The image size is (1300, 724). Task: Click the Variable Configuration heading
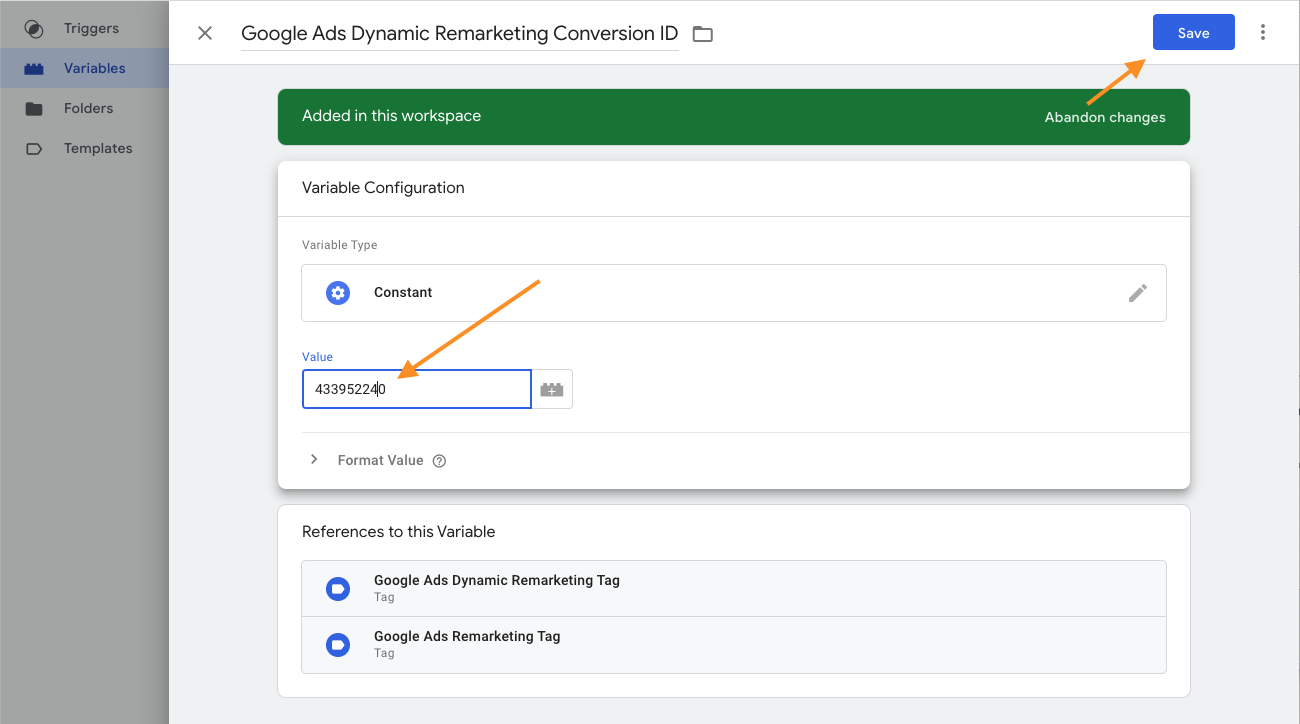coord(383,187)
